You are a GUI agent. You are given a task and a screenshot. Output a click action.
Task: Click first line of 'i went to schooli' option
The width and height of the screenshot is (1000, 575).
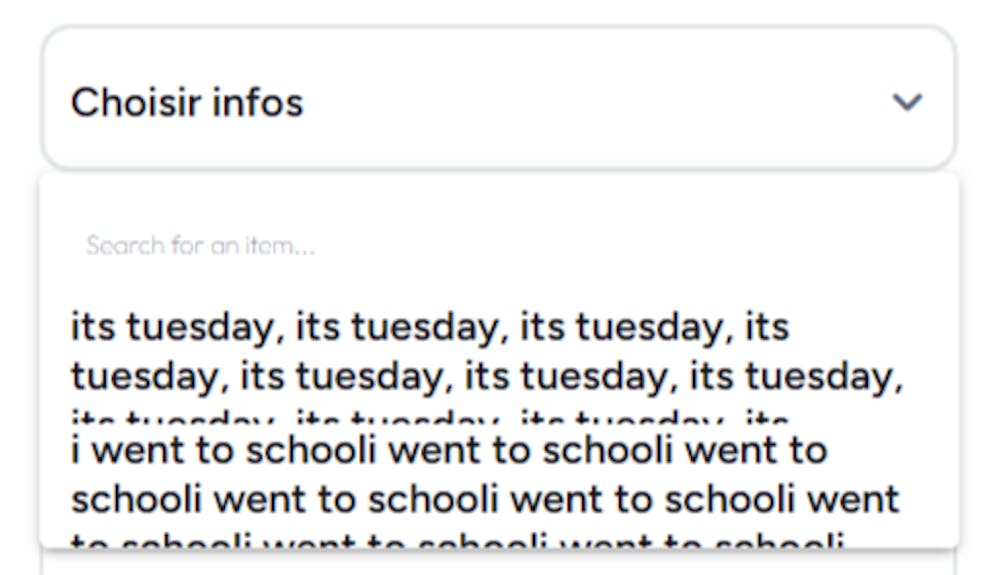click(x=449, y=451)
